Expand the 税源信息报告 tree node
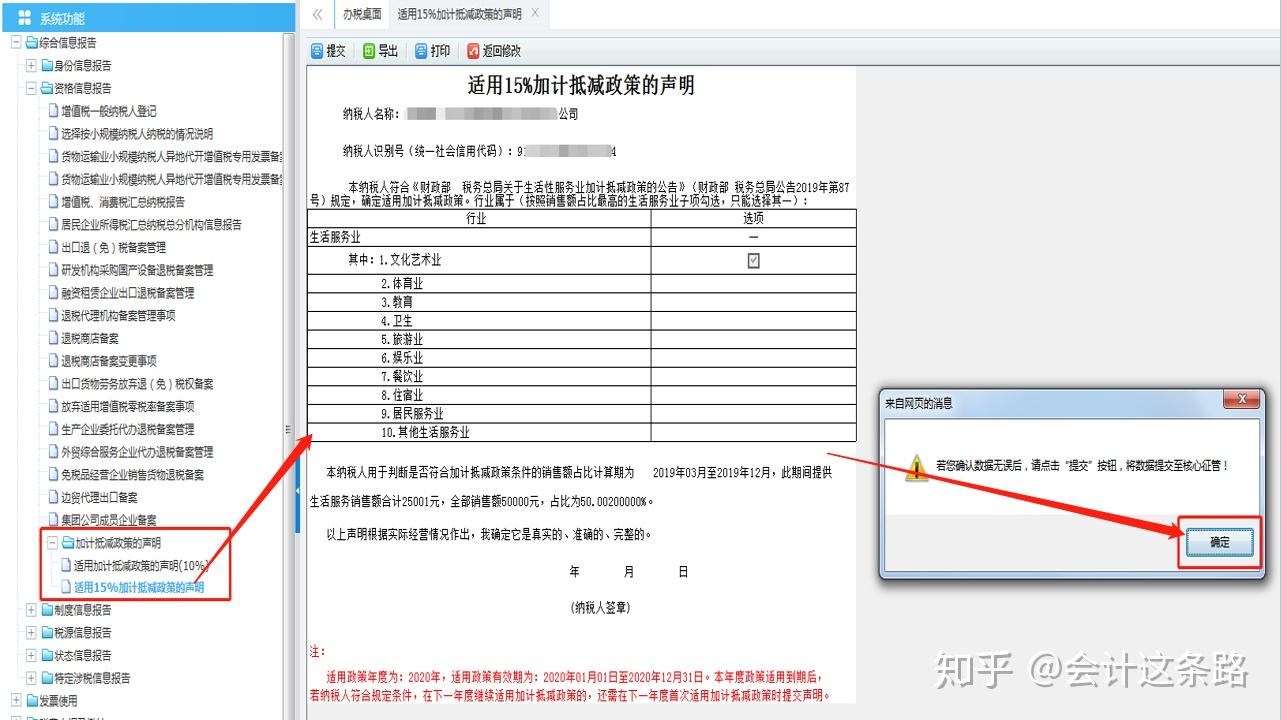1281x720 pixels. pos(31,632)
